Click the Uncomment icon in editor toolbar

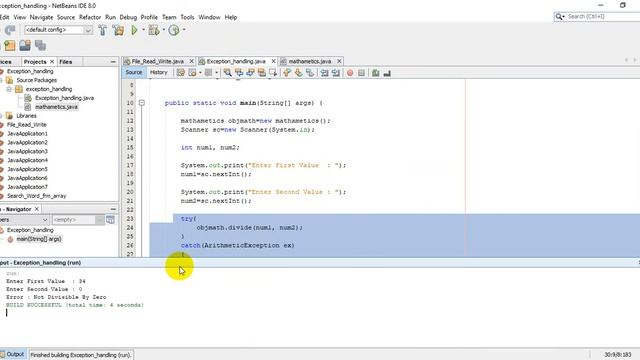pyautogui.click(x=387, y=73)
